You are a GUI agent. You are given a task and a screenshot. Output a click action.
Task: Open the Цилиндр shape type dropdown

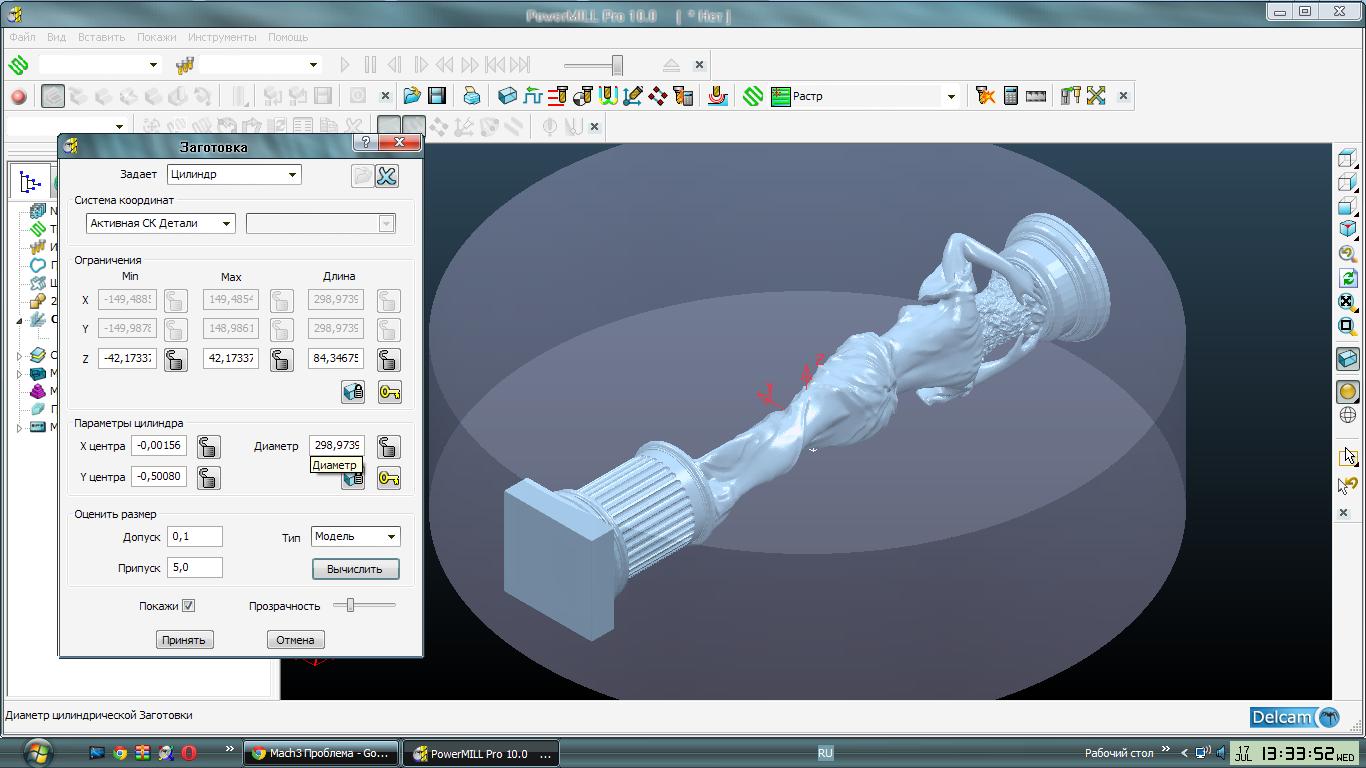pos(234,174)
